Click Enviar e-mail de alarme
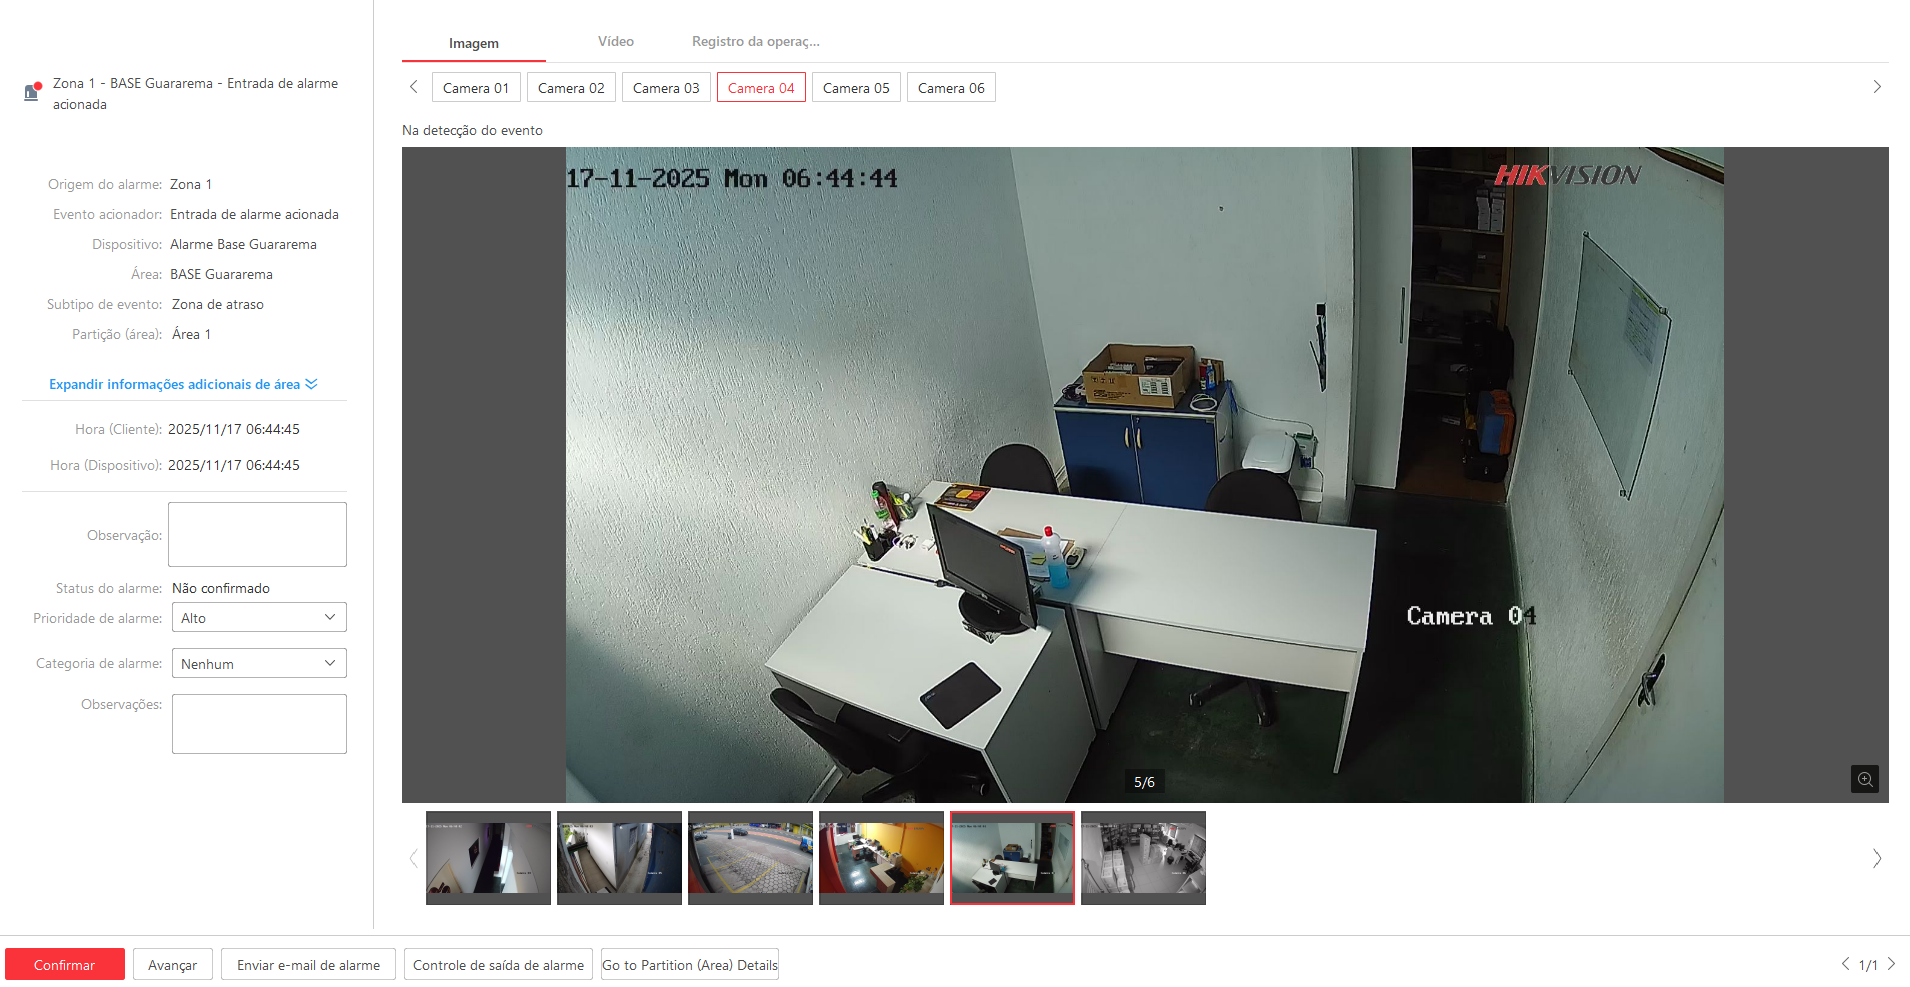 308,965
